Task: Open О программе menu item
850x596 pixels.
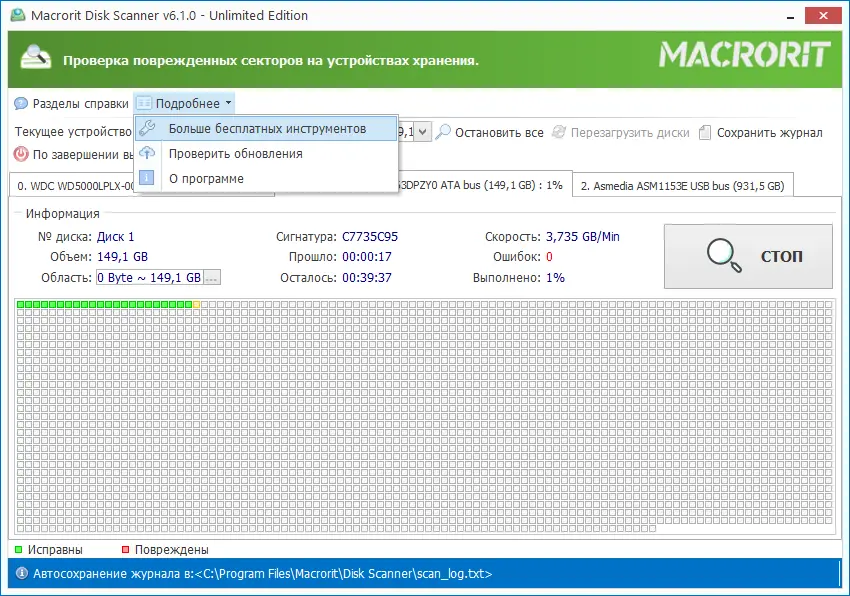Action: coord(266,178)
